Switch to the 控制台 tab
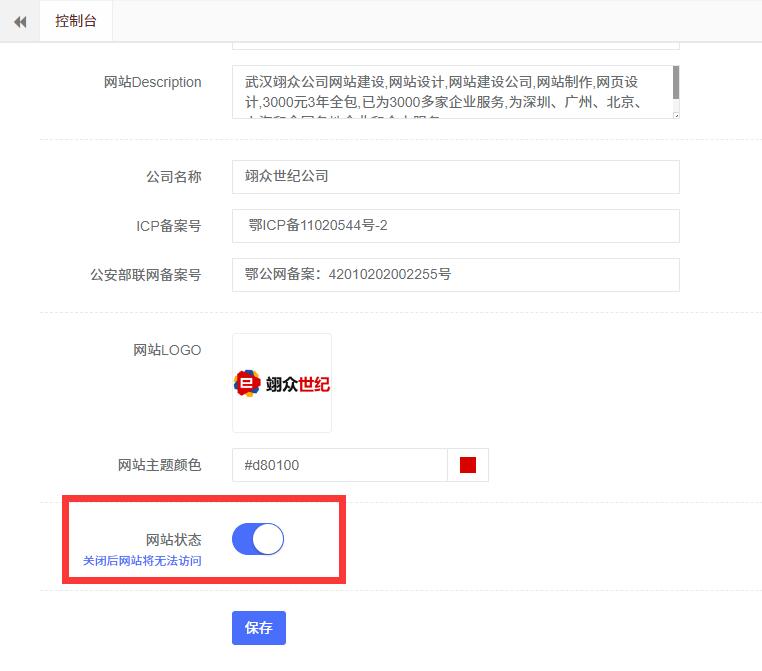Viewport: 762px width, 671px height. tap(76, 21)
